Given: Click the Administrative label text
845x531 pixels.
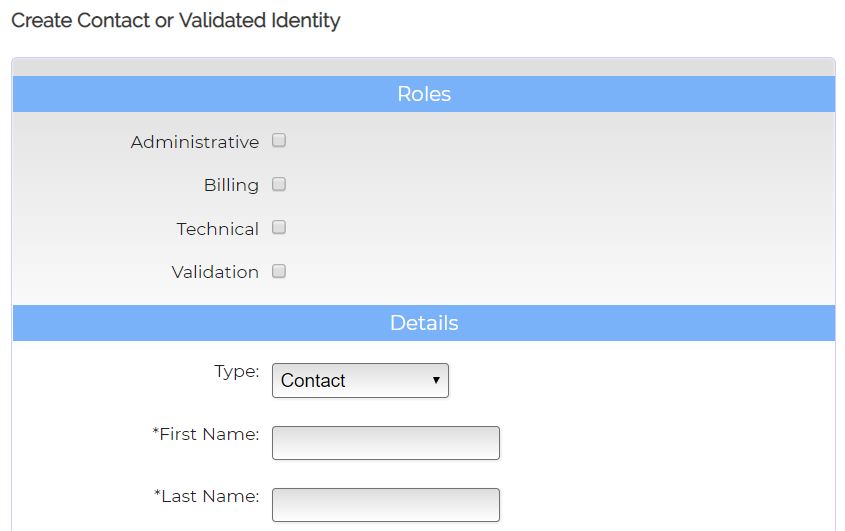Looking at the screenshot, I should click(195, 142).
